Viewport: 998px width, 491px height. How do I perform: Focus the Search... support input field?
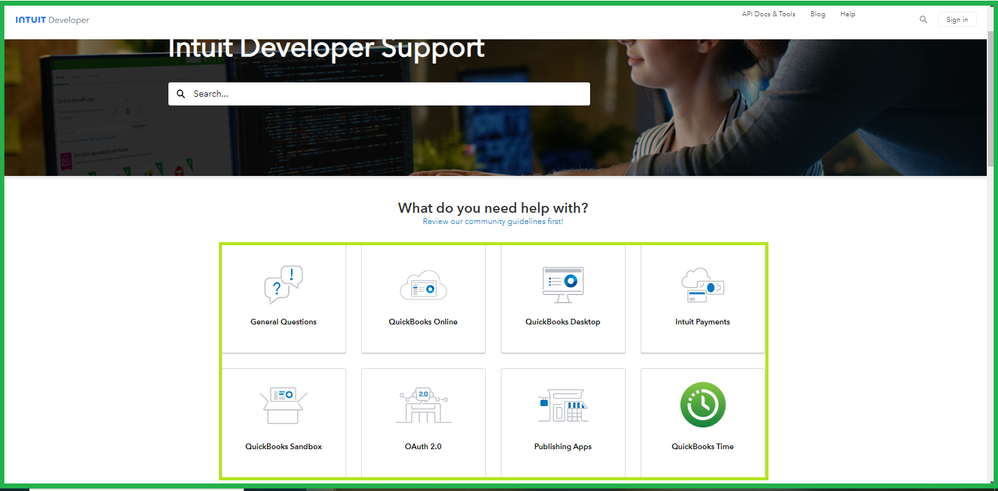379,94
